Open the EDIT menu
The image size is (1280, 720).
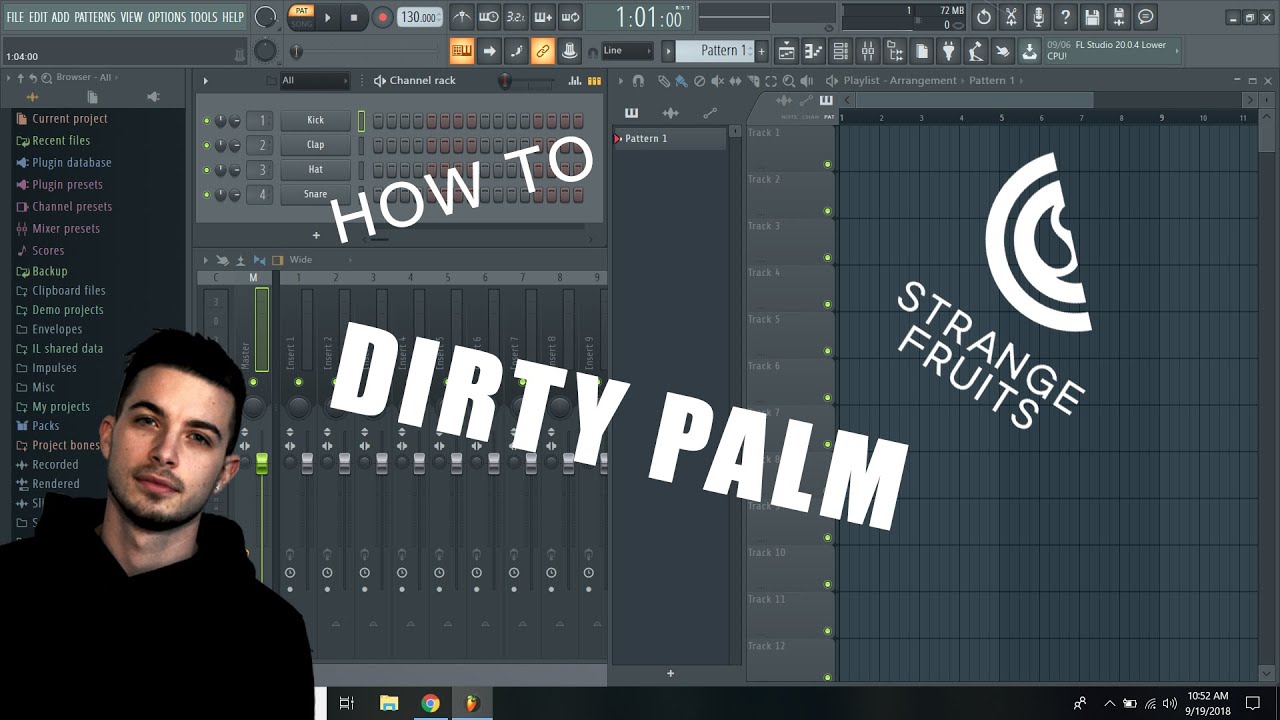pos(38,17)
